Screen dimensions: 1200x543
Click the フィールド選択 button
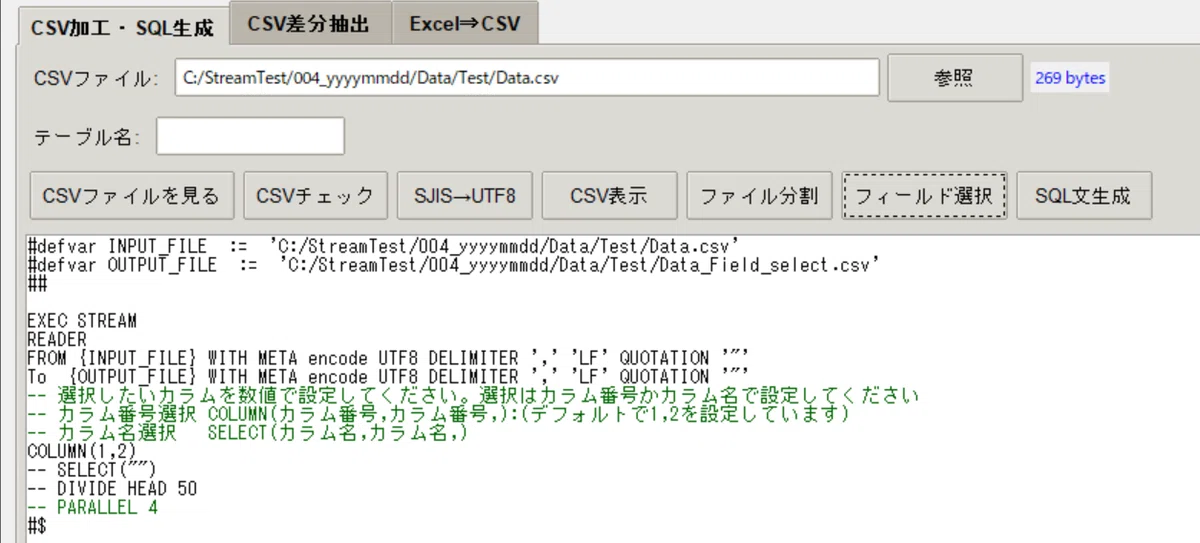pos(924,195)
